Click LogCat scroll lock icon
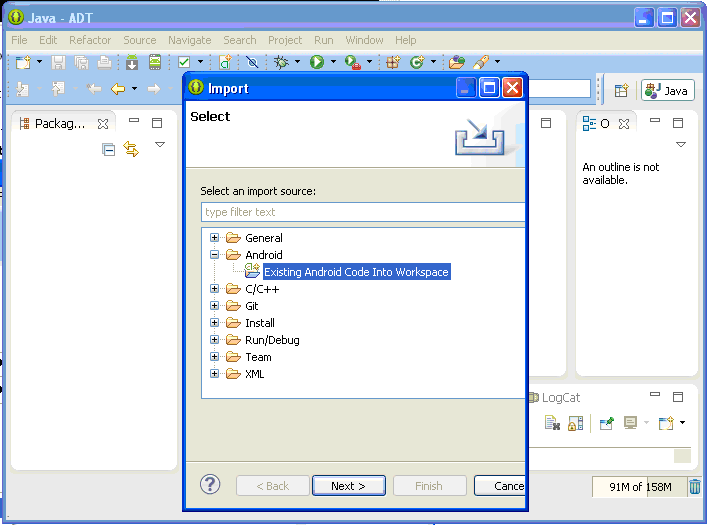 point(575,423)
